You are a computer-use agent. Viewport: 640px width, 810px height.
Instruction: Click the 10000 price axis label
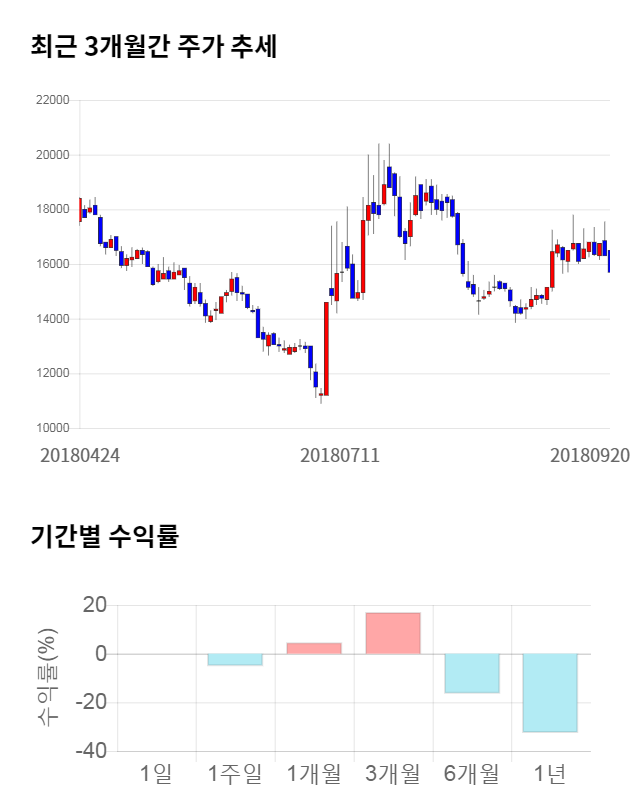[x=52, y=429]
